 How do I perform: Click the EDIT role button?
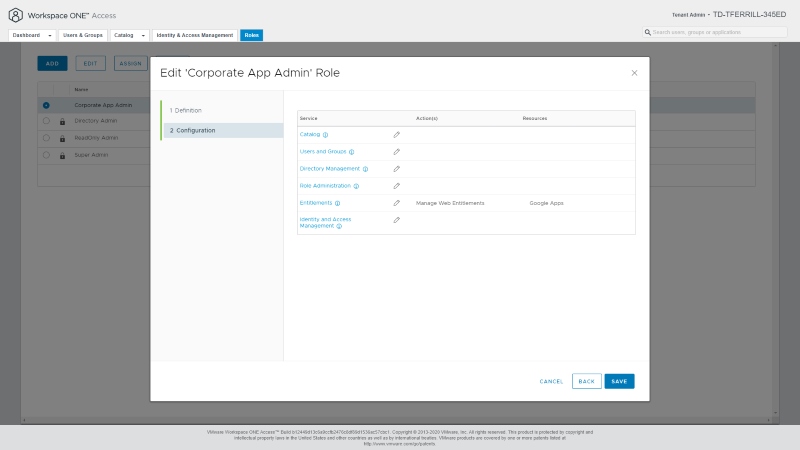click(90, 63)
